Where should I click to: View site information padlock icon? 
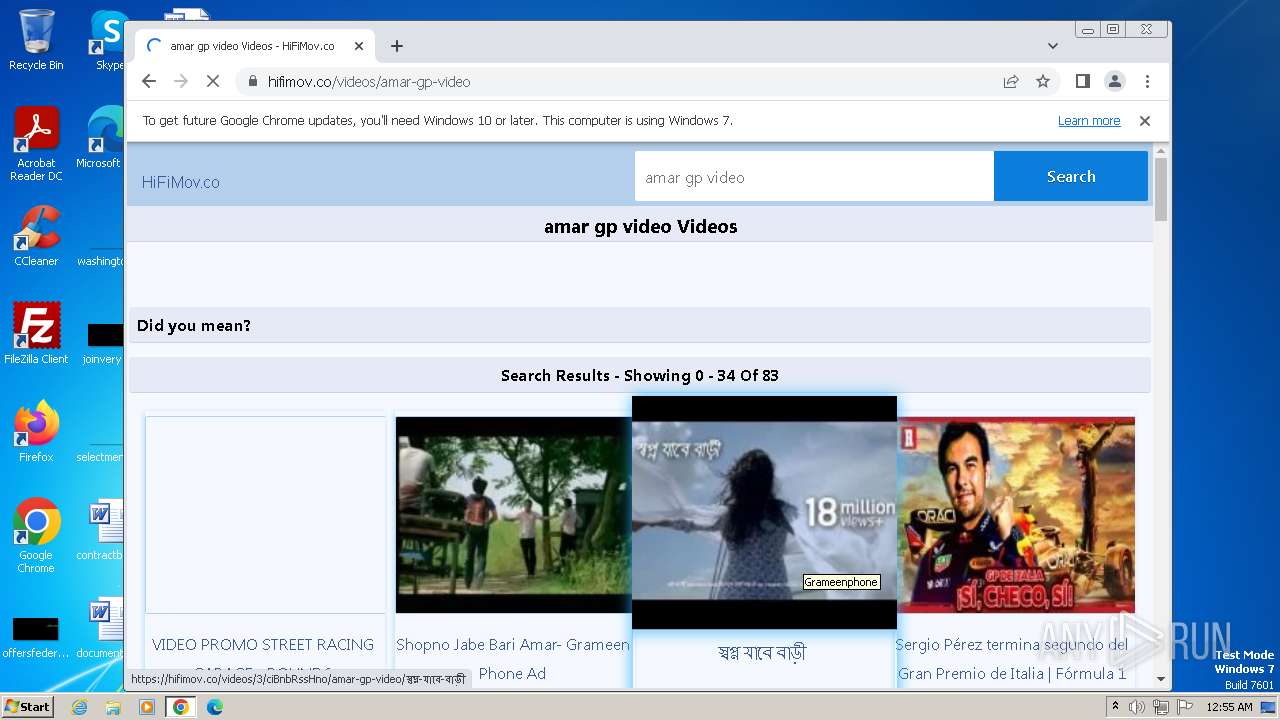[252, 82]
